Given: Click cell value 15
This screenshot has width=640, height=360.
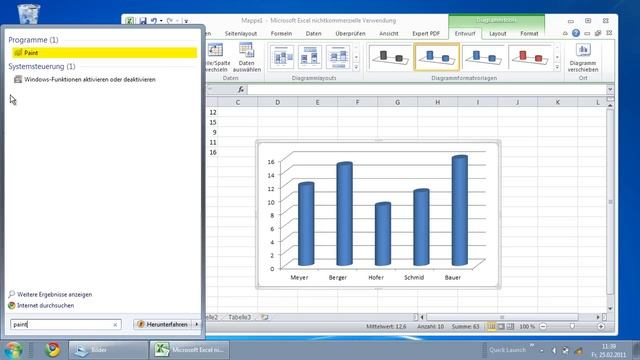Looking at the screenshot, I should [x=213, y=122].
